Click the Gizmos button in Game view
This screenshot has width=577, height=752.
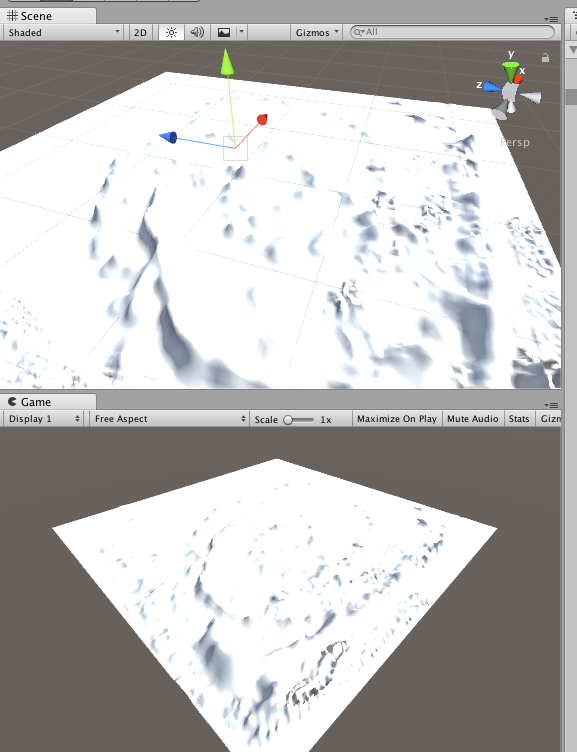pyautogui.click(x=549, y=419)
